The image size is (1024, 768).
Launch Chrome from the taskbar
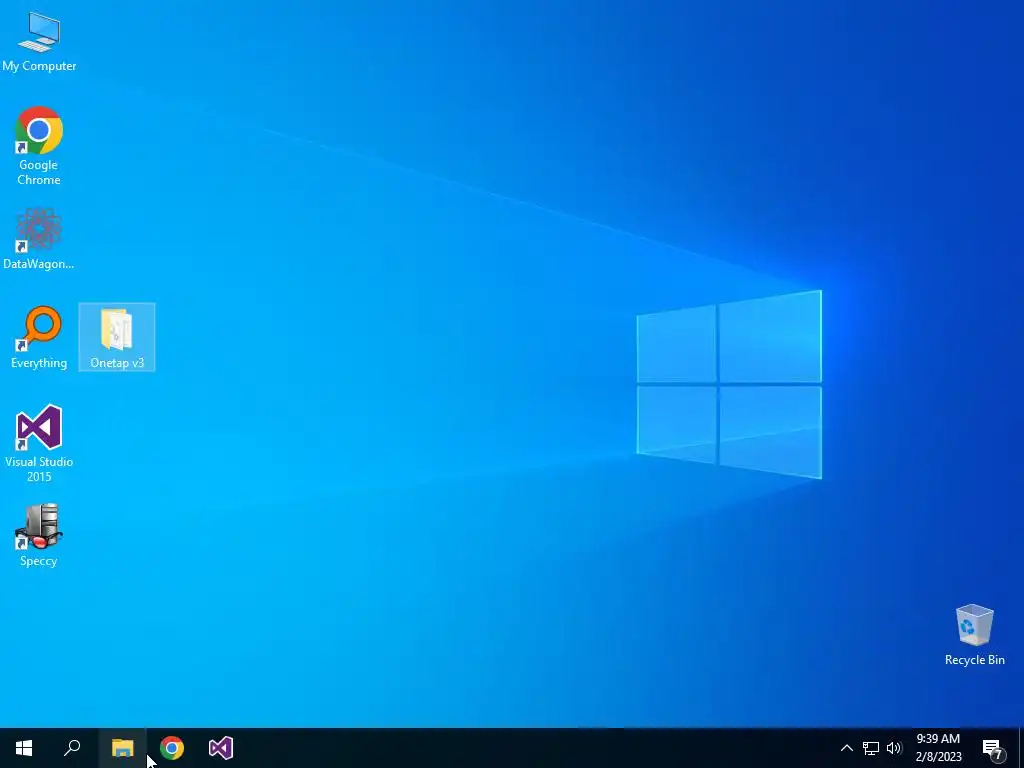[x=172, y=748]
